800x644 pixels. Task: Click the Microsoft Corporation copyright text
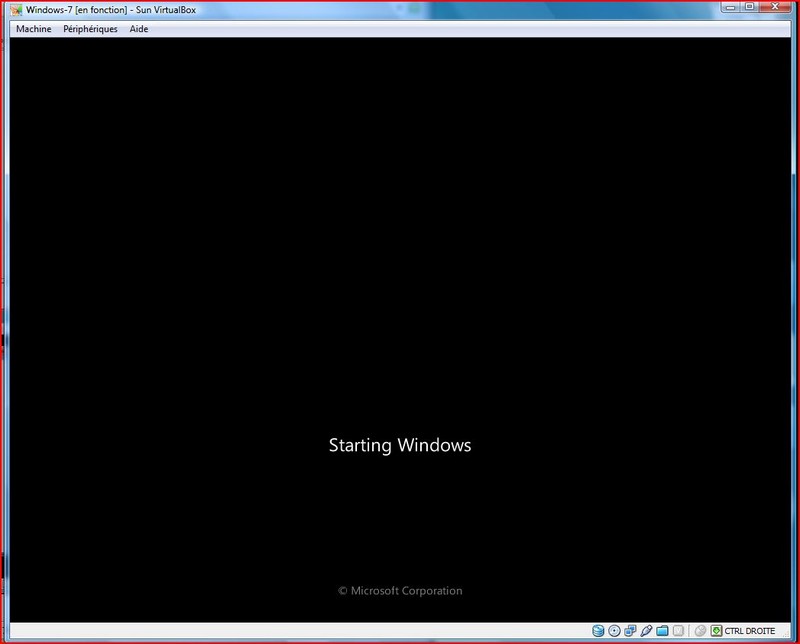(400, 590)
